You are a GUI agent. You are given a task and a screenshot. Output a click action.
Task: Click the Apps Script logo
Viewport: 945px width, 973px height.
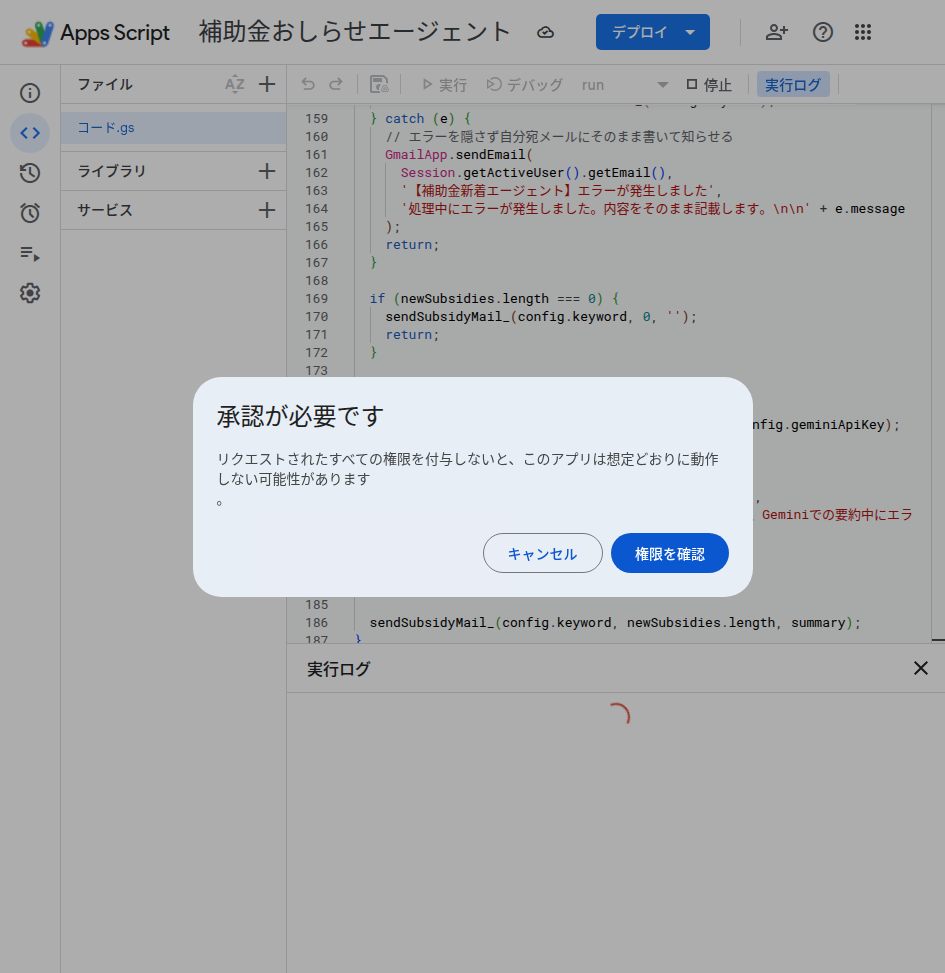pyautogui.click(x=37, y=33)
